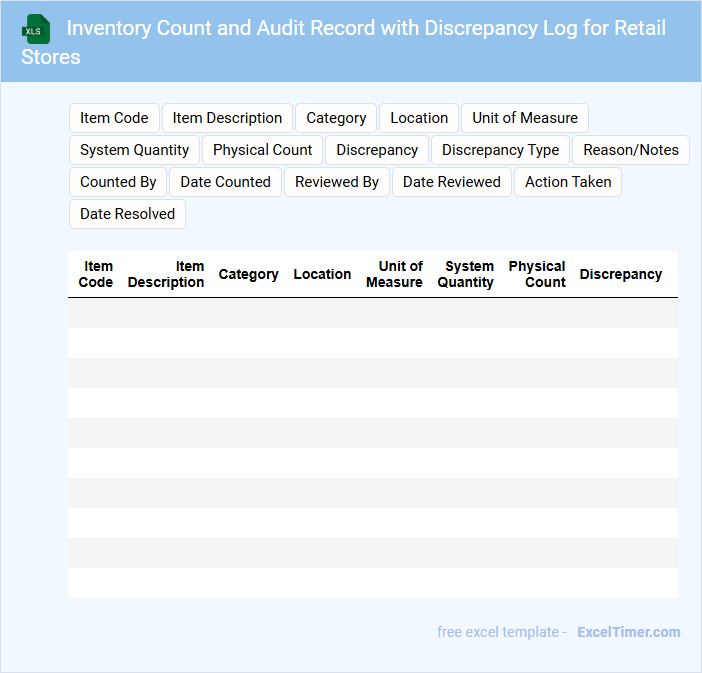
Task: Choose the Counted By tag
Action: click(x=118, y=182)
